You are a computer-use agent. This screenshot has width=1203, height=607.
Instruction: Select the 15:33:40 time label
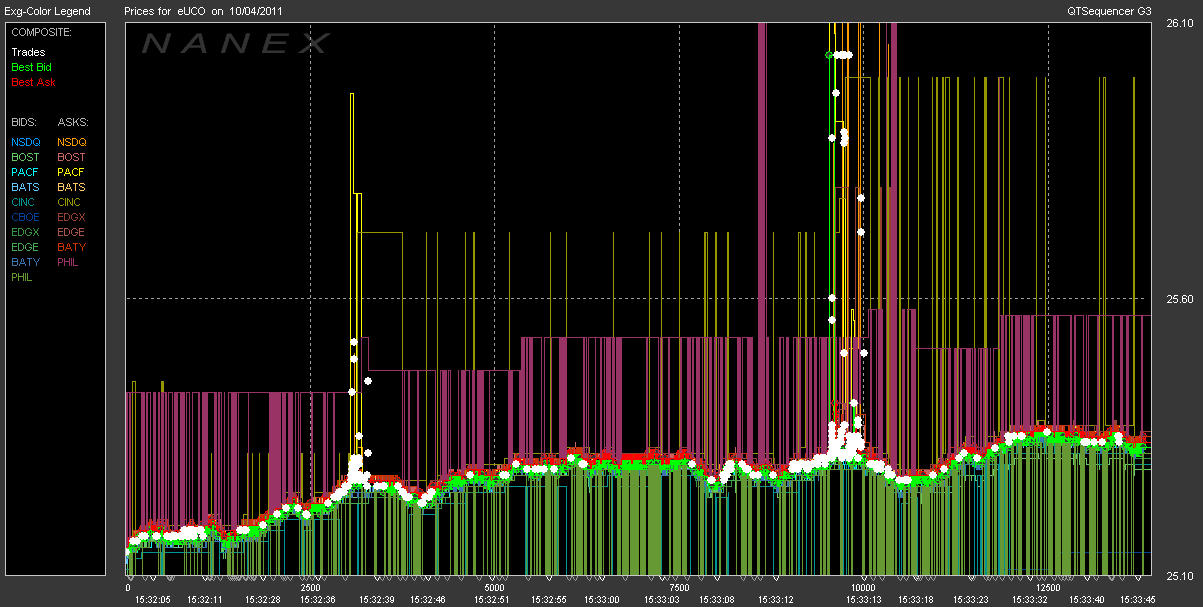click(1087, 599)
